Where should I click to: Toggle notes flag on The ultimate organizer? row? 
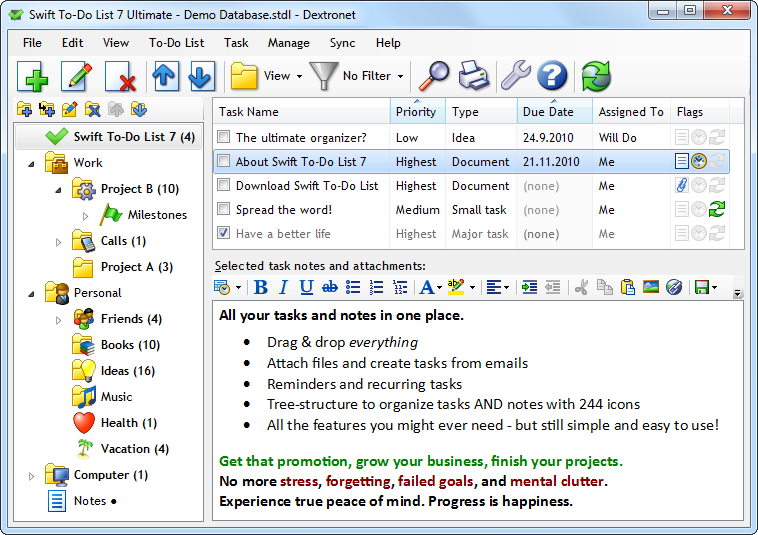tap(682, 137)
